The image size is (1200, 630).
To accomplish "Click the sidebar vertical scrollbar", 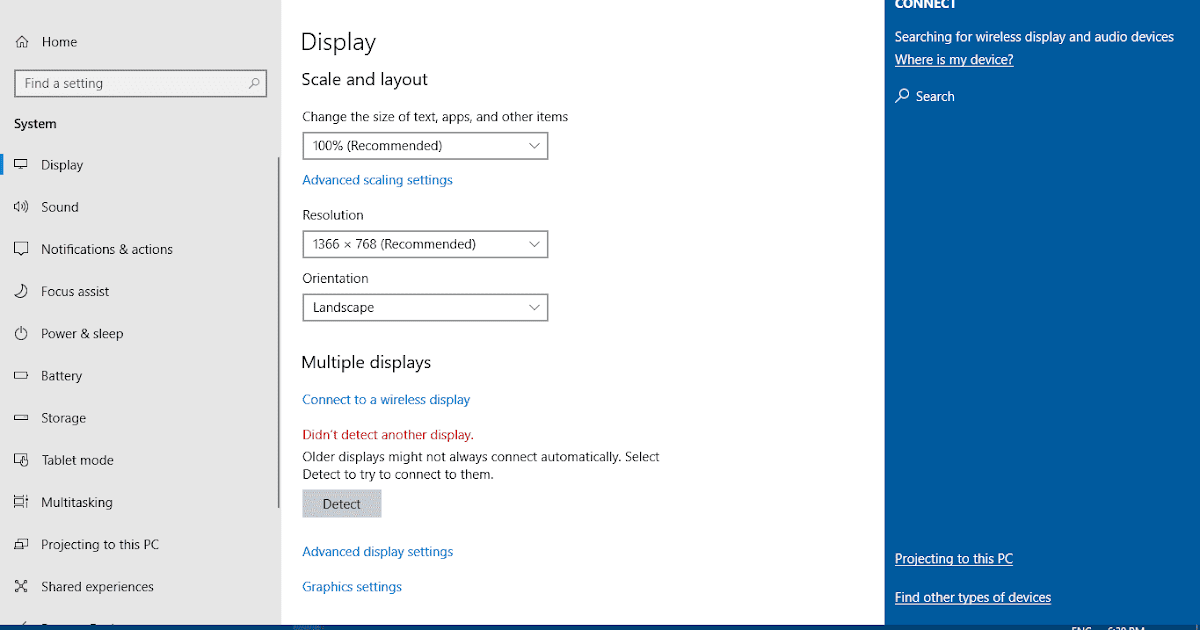I will point(279,333).
